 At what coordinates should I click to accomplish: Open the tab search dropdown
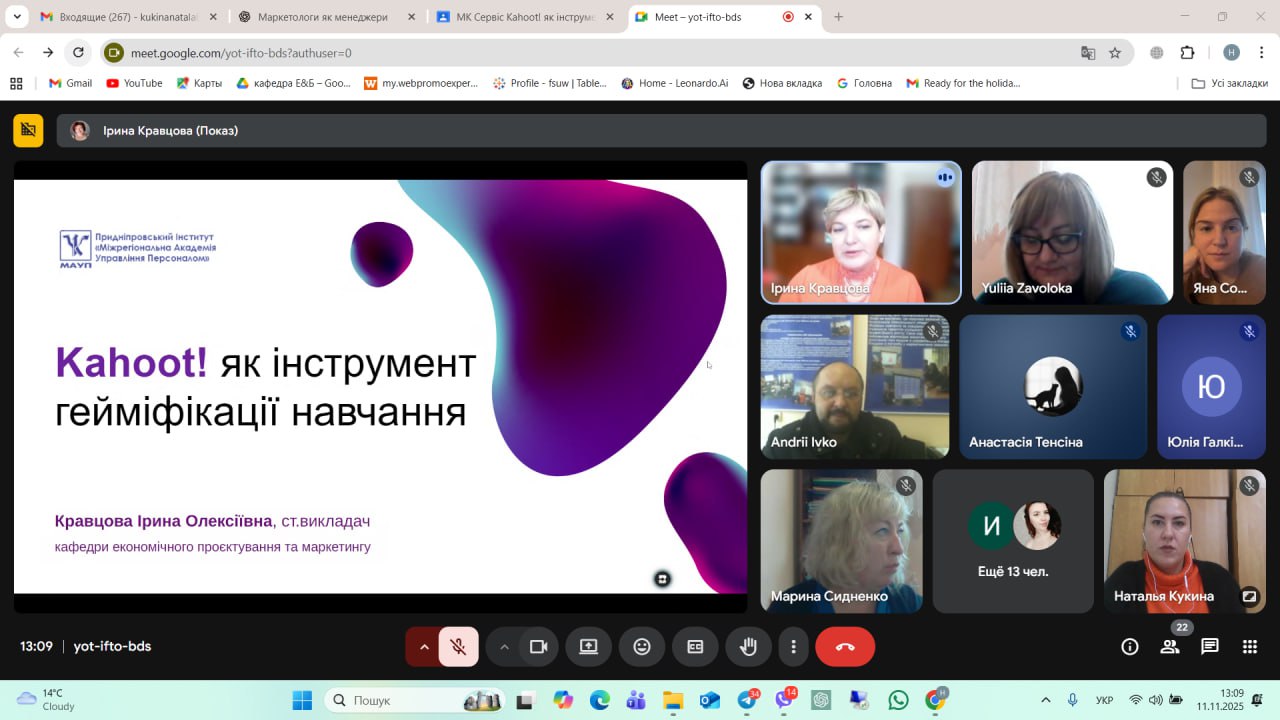[x=17, y=17]
